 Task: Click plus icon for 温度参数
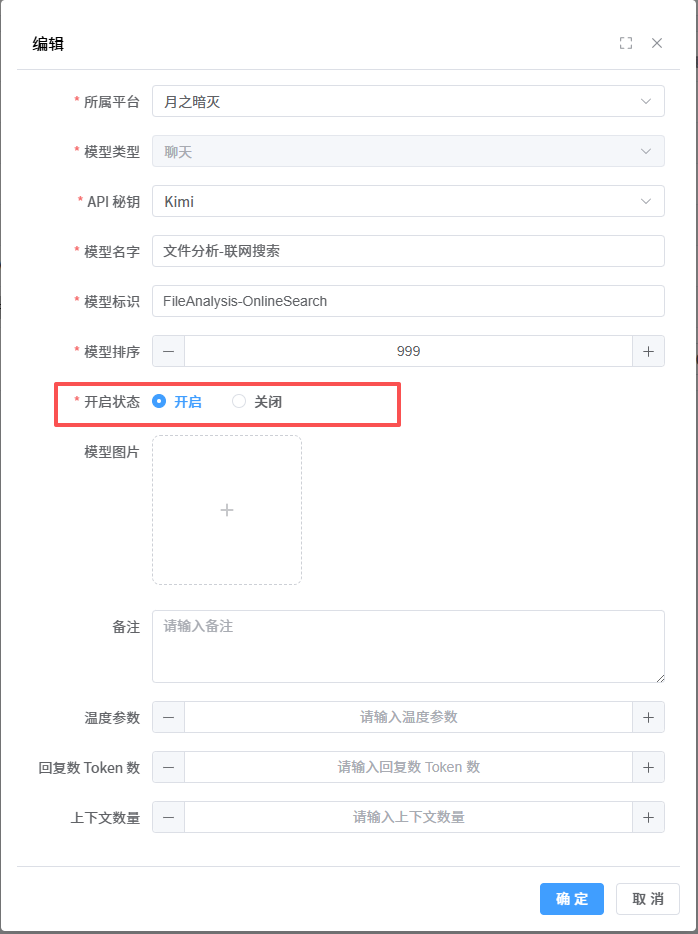[648, 717]
